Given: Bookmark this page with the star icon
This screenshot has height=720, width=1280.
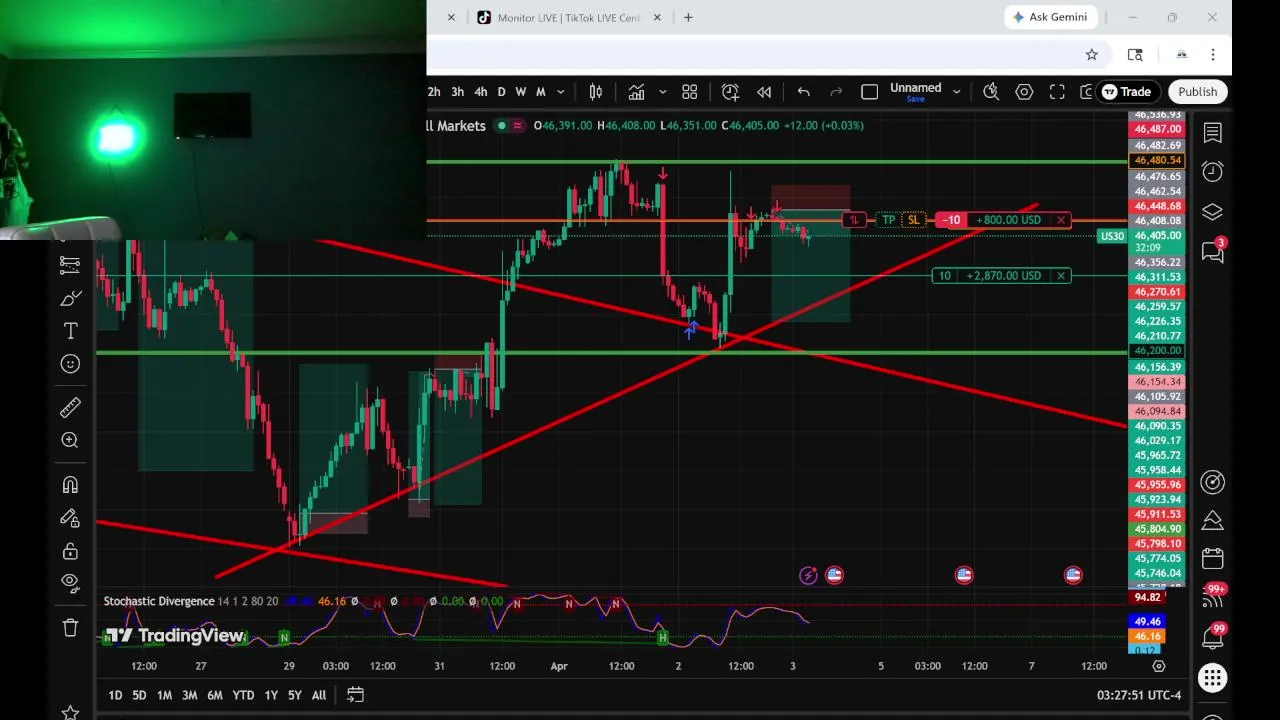Looking at the screenshot, I should coord(1092,55).
